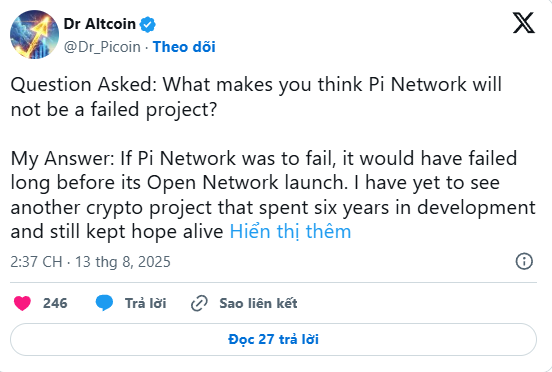Click the 'My Answer' tweet paragraph
The image size is (552, 372).
click(273, 195)
